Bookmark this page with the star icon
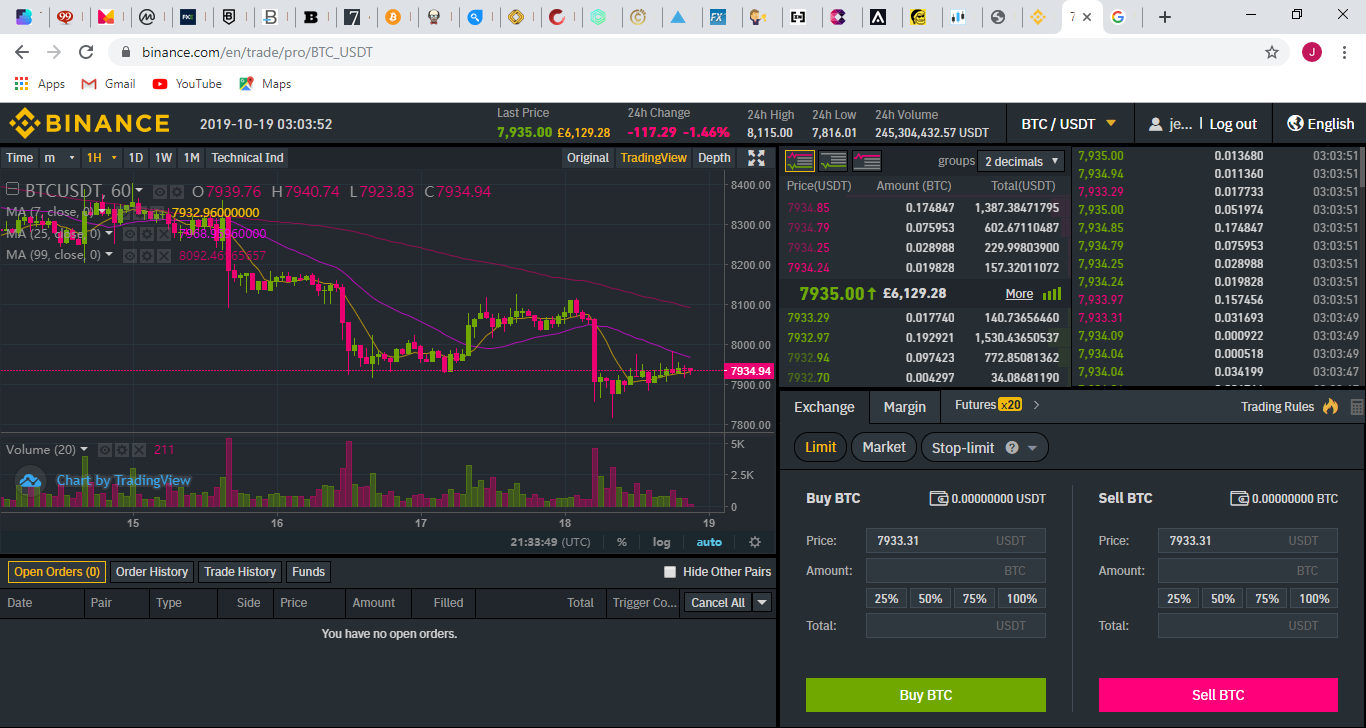This screenshot has height=728, width=1366. click(1272, 52)
